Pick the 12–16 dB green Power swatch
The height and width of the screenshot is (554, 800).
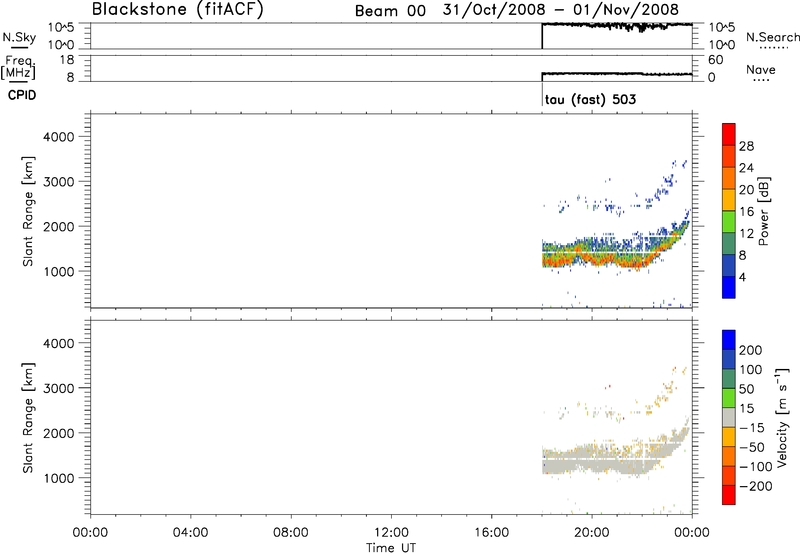tap(729, 222)
